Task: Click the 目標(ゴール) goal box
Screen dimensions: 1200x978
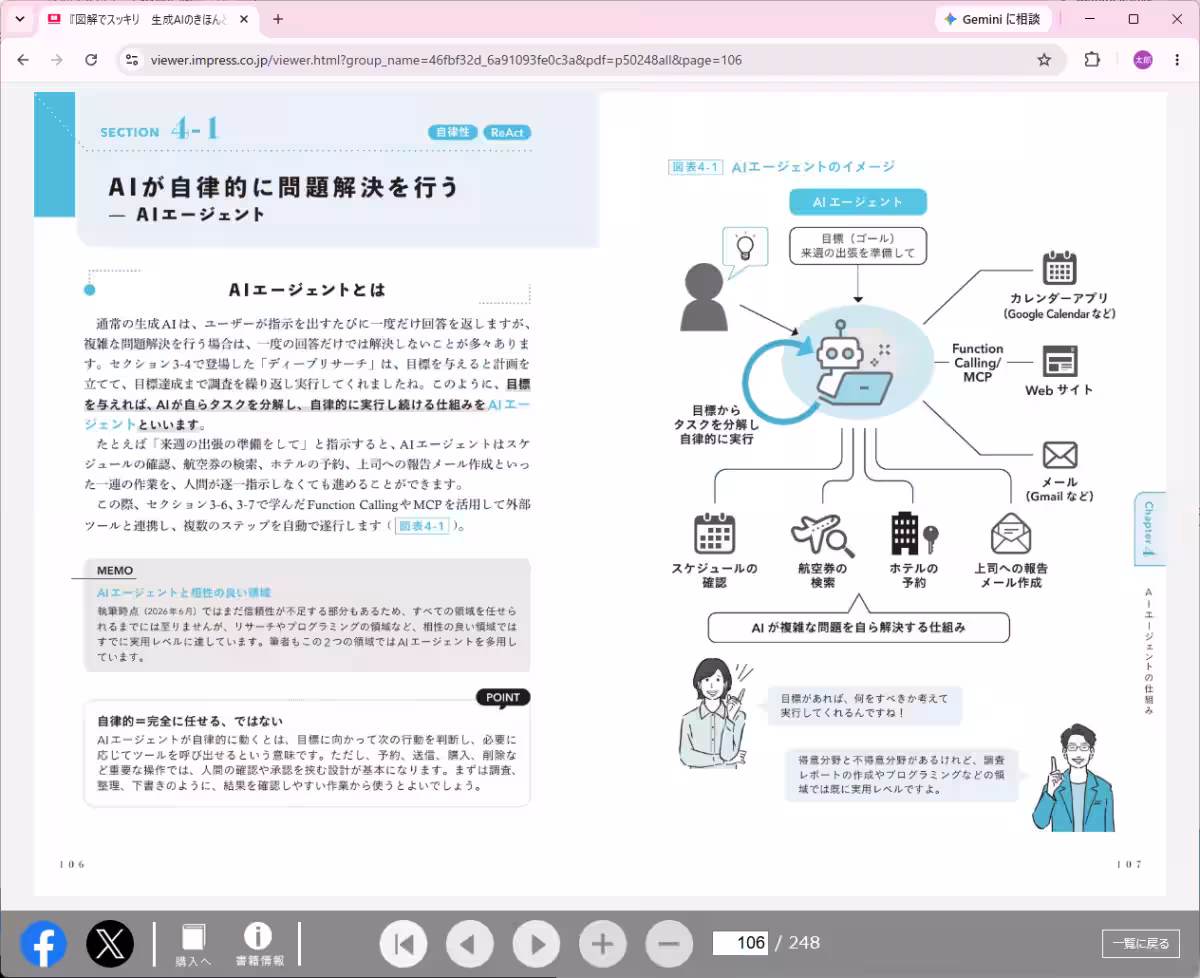Action: pyautogui.click(x=858, y=246)
